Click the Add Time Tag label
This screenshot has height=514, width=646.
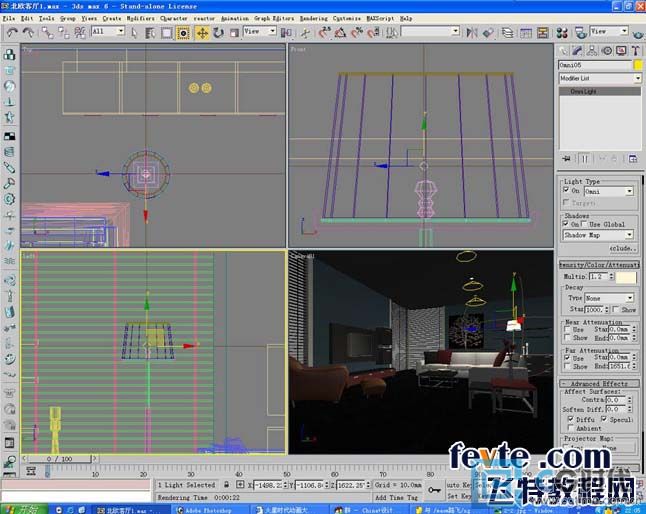click(396, 498)
